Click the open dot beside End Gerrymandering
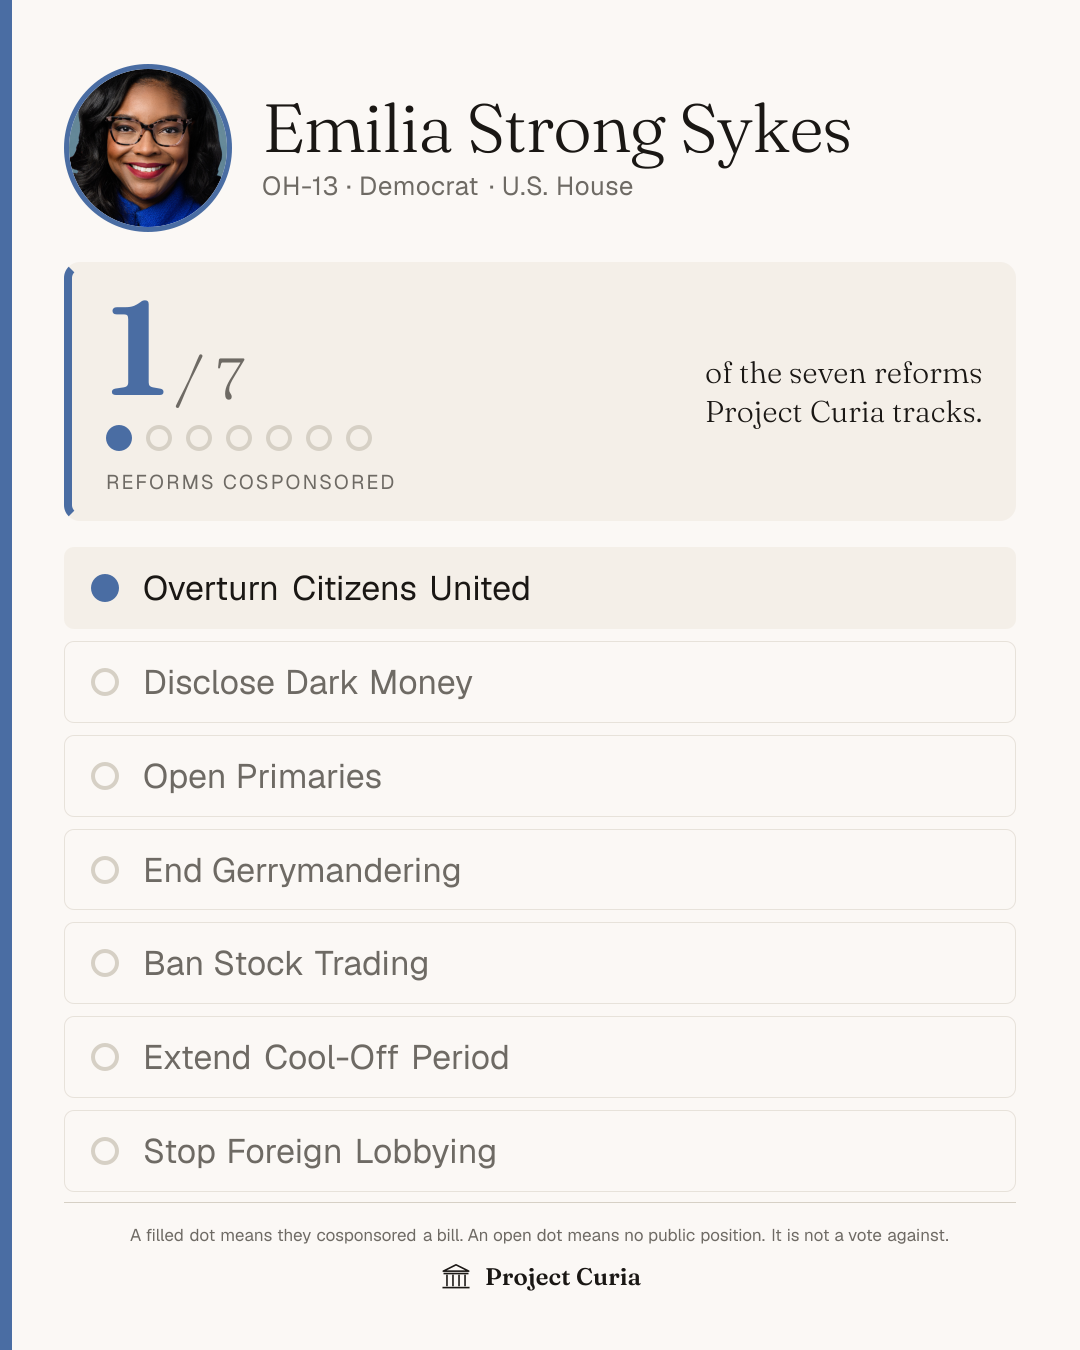 click(105, 870)
